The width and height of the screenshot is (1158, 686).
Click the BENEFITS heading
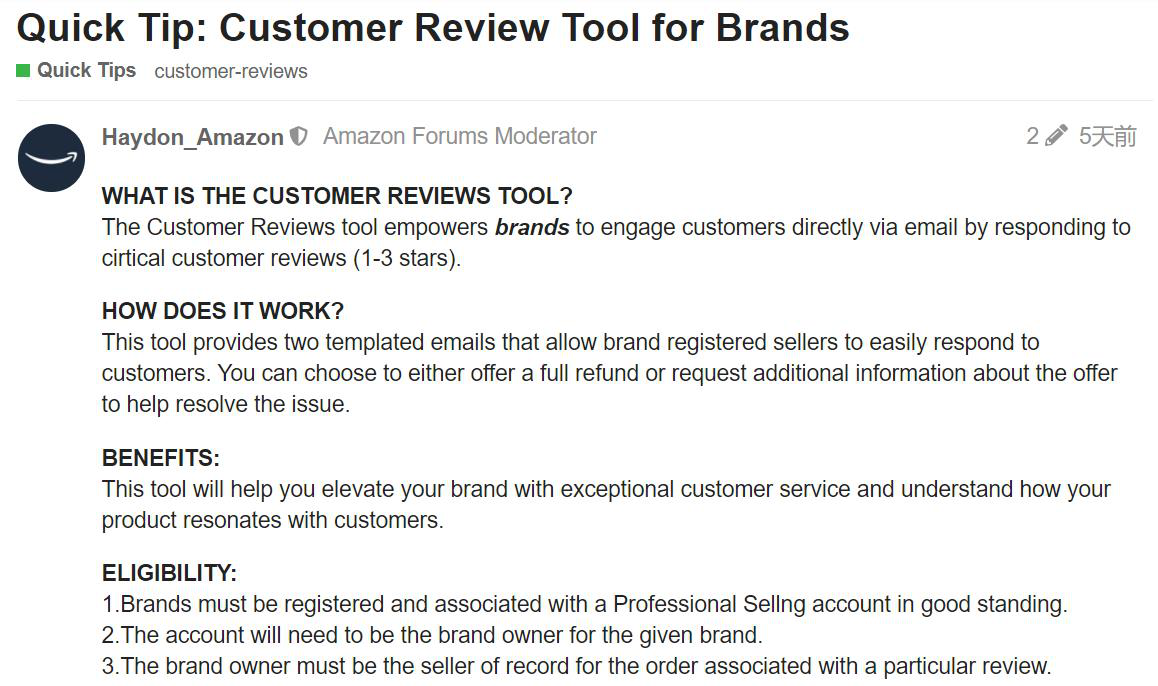pos(161,458)
